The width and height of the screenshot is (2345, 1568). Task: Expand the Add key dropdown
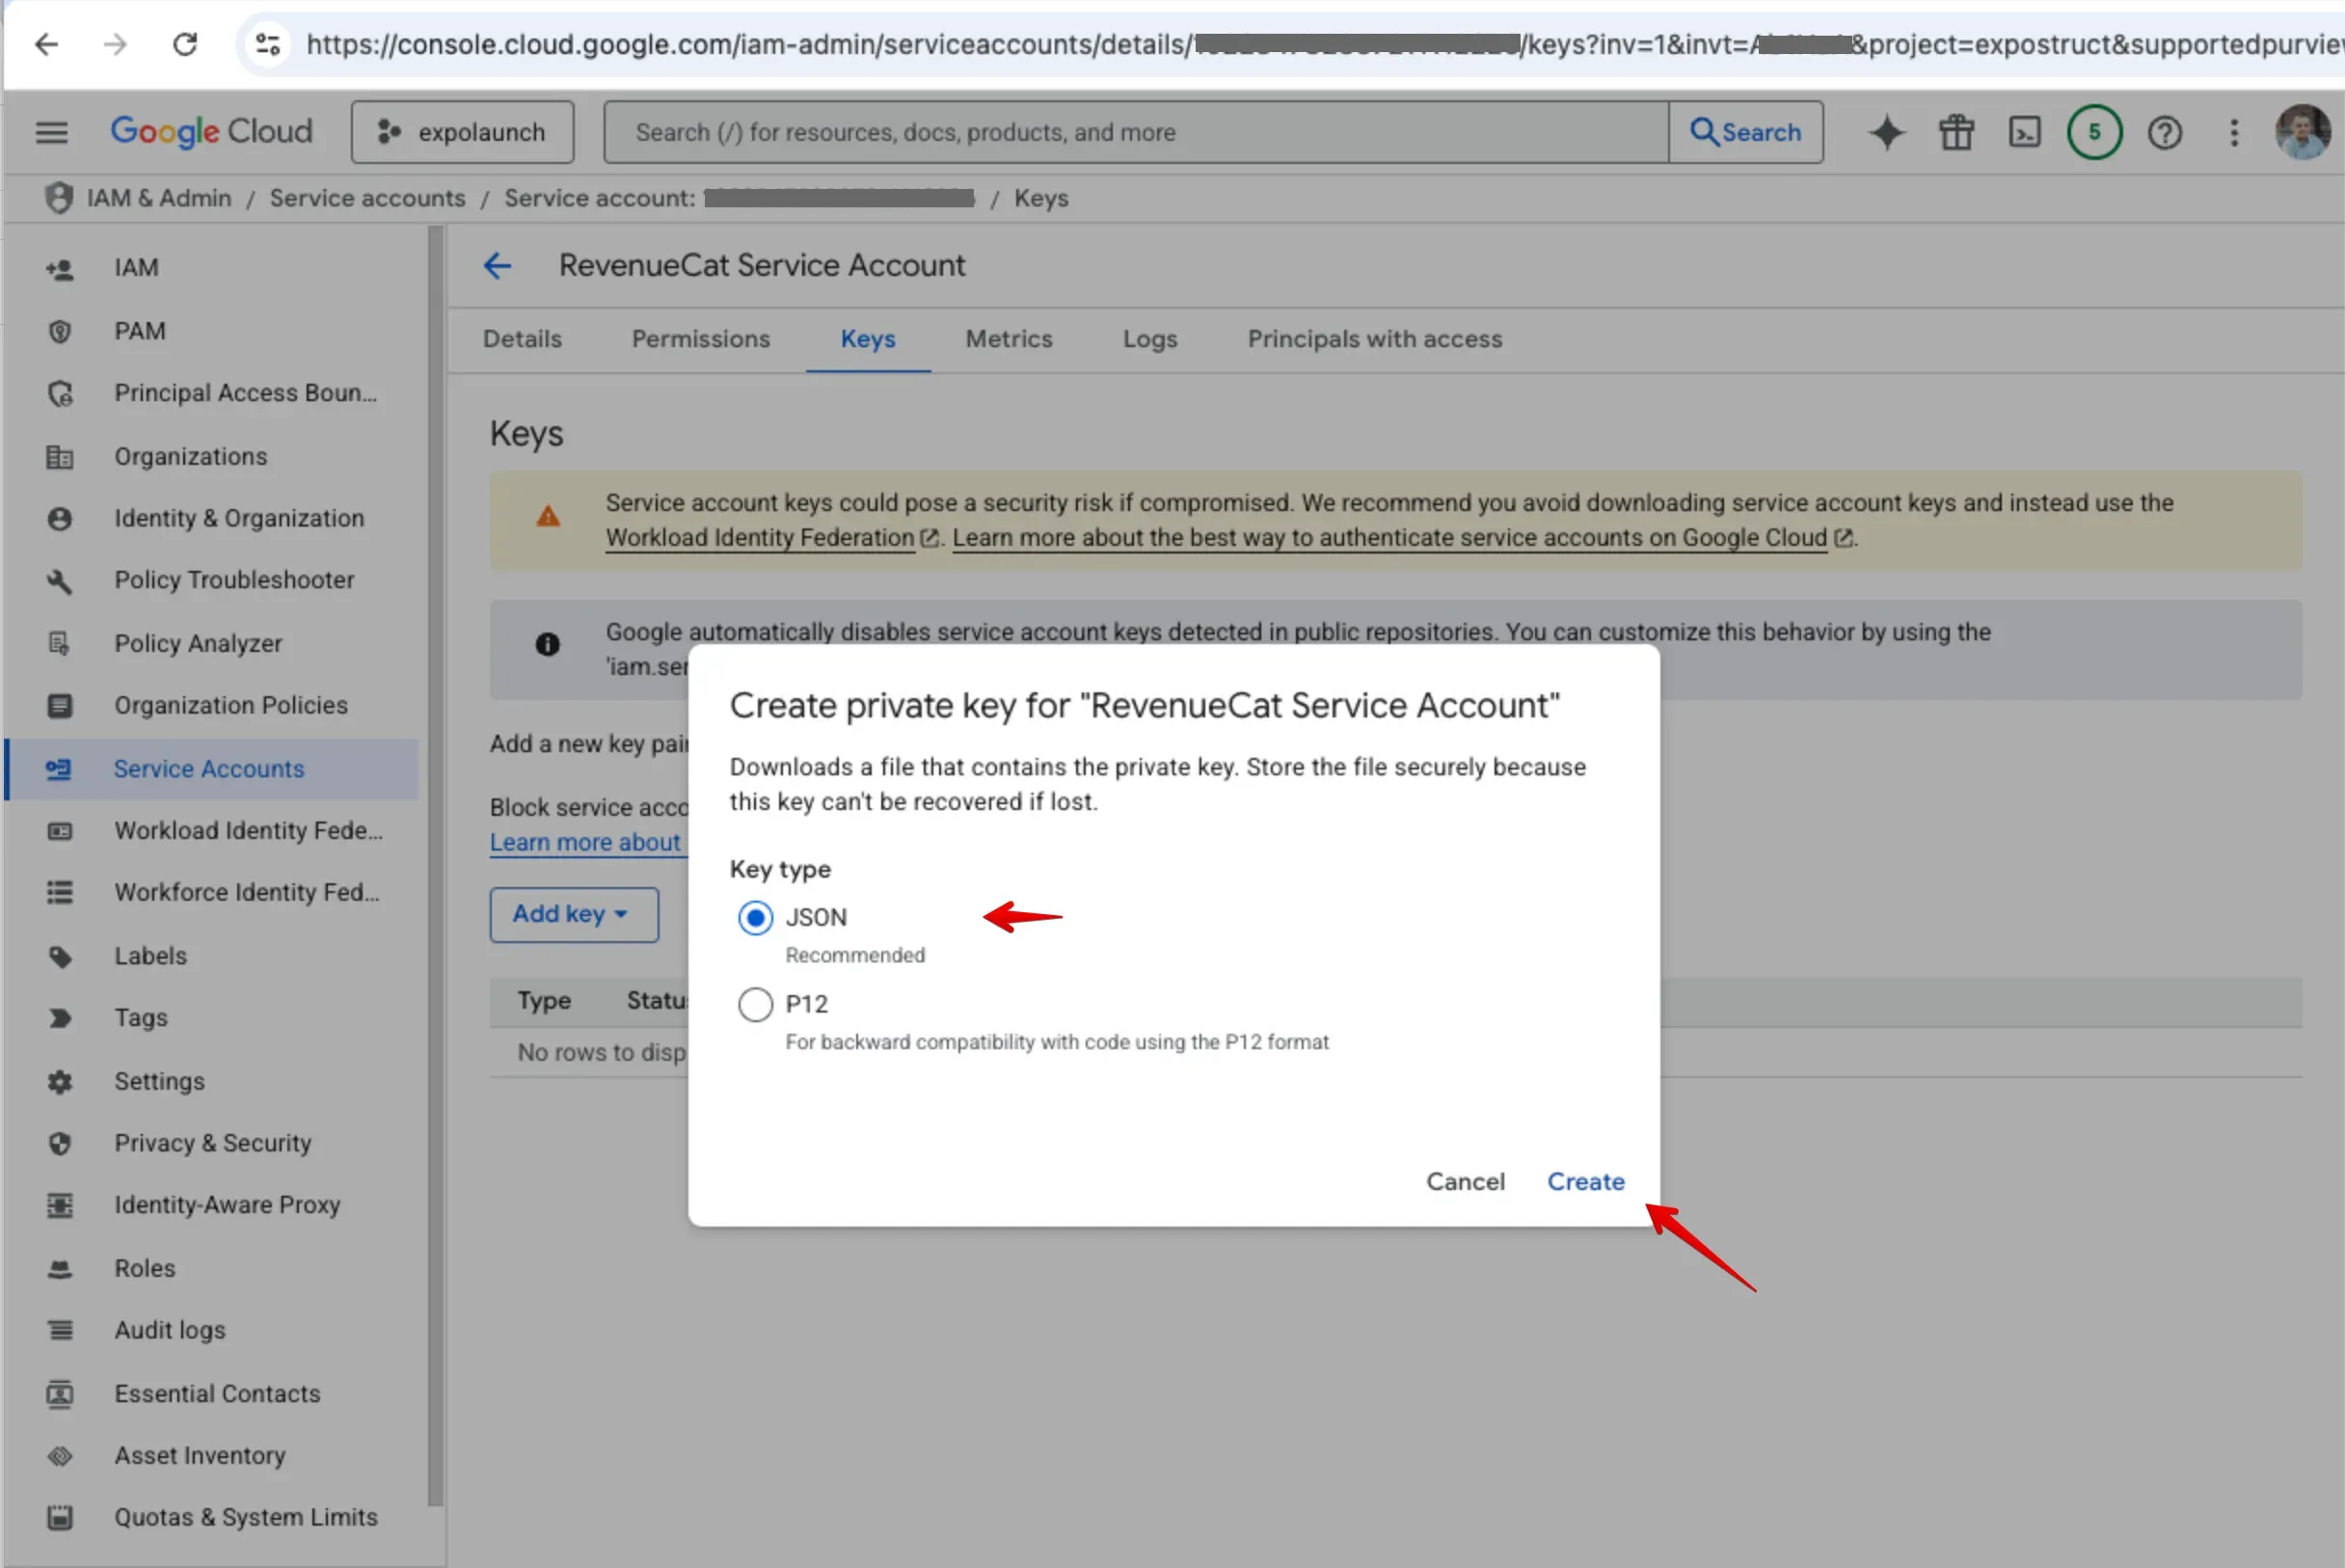click(574, 914)
